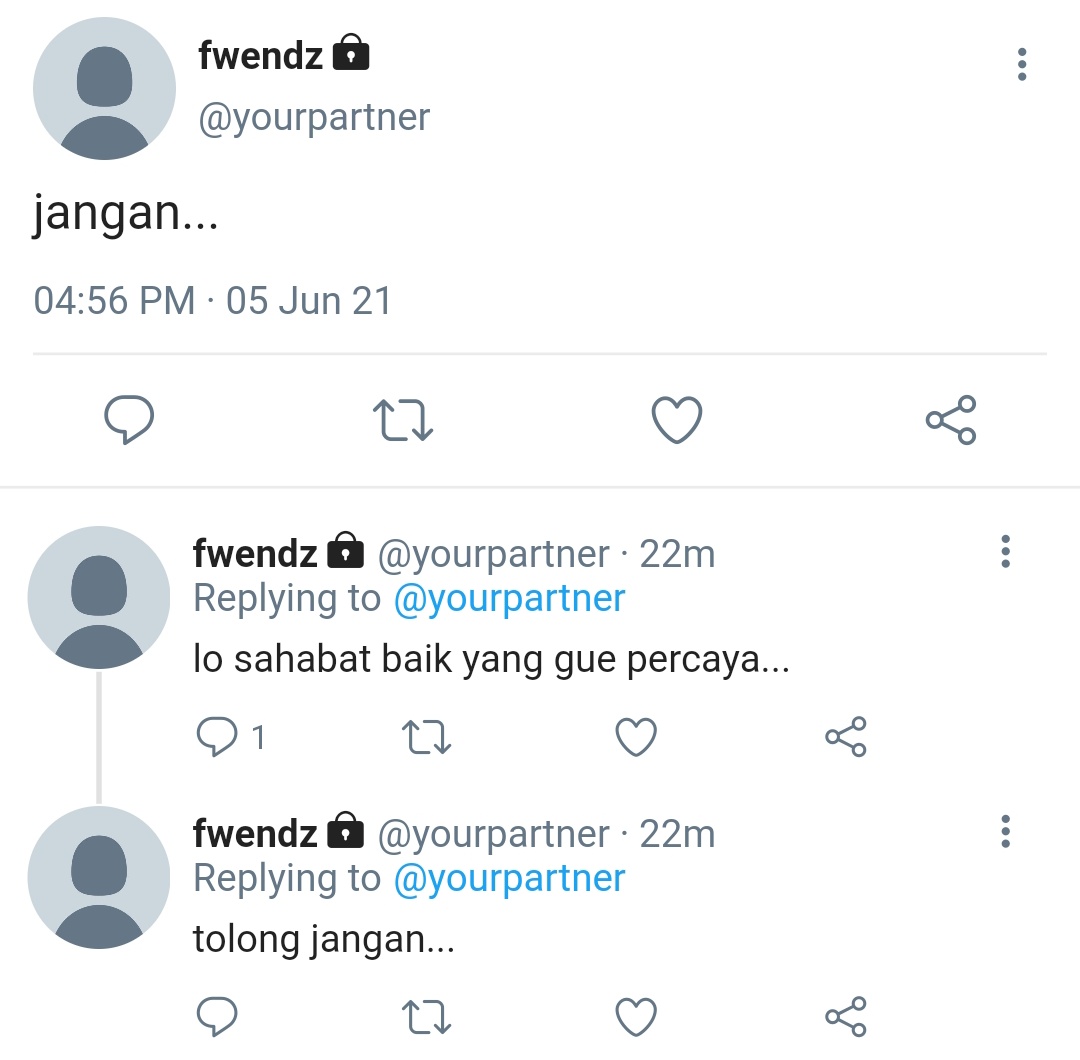Like the main "jangan..." tweet
The width and height of the screenshot is (1080, 1060).
point(677,419)
